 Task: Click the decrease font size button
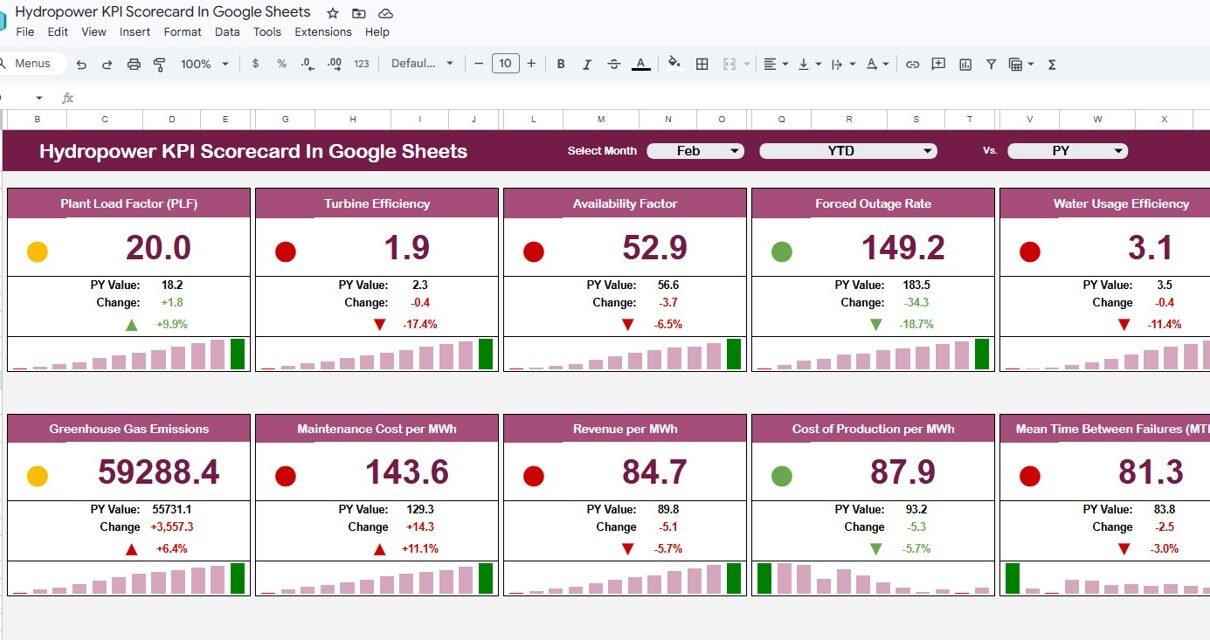coord(479,64)
